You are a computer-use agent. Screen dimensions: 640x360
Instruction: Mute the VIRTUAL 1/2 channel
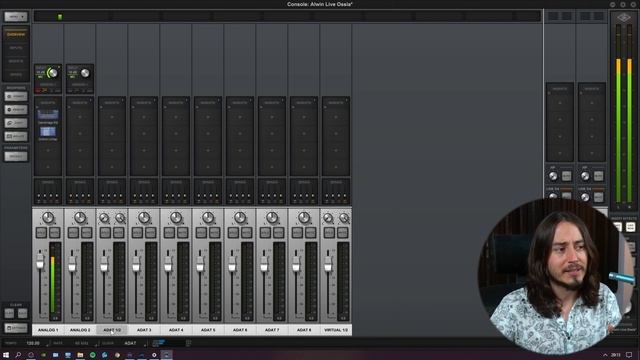click(342, 232)
